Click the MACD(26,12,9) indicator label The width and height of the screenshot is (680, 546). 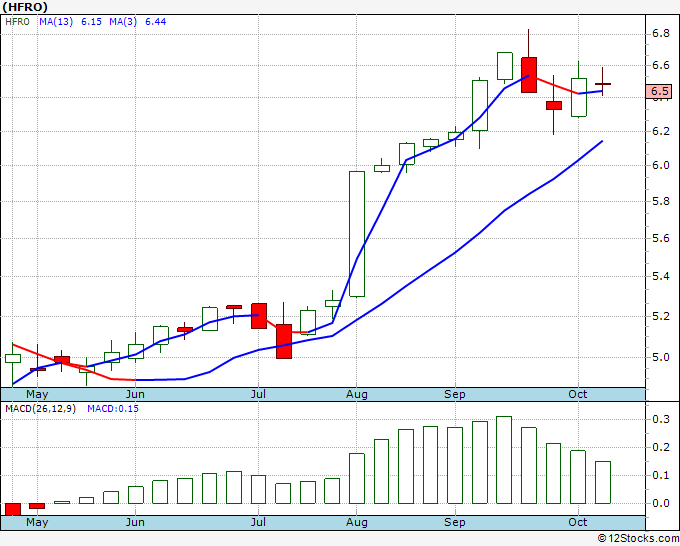[40, 409]
